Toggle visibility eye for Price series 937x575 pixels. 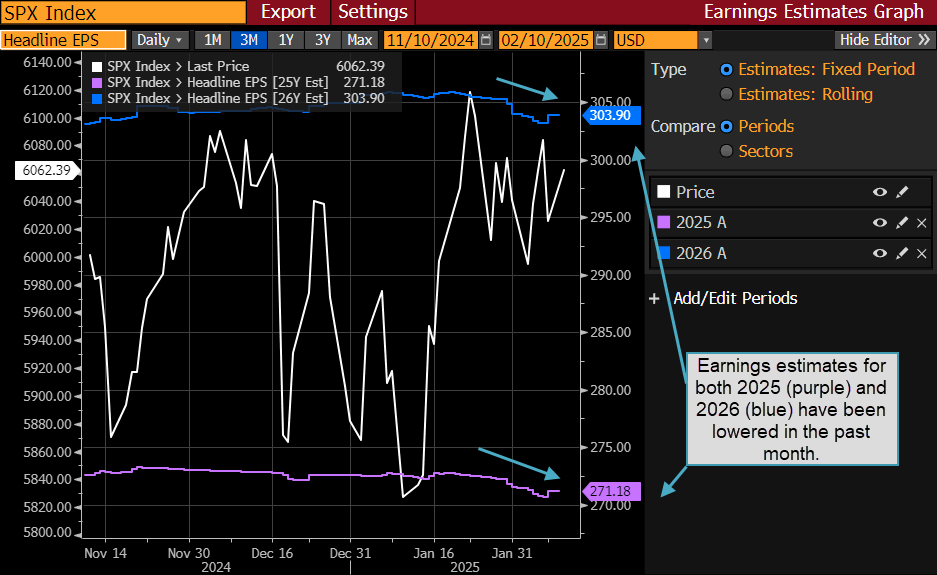click(x=879, y=192)
